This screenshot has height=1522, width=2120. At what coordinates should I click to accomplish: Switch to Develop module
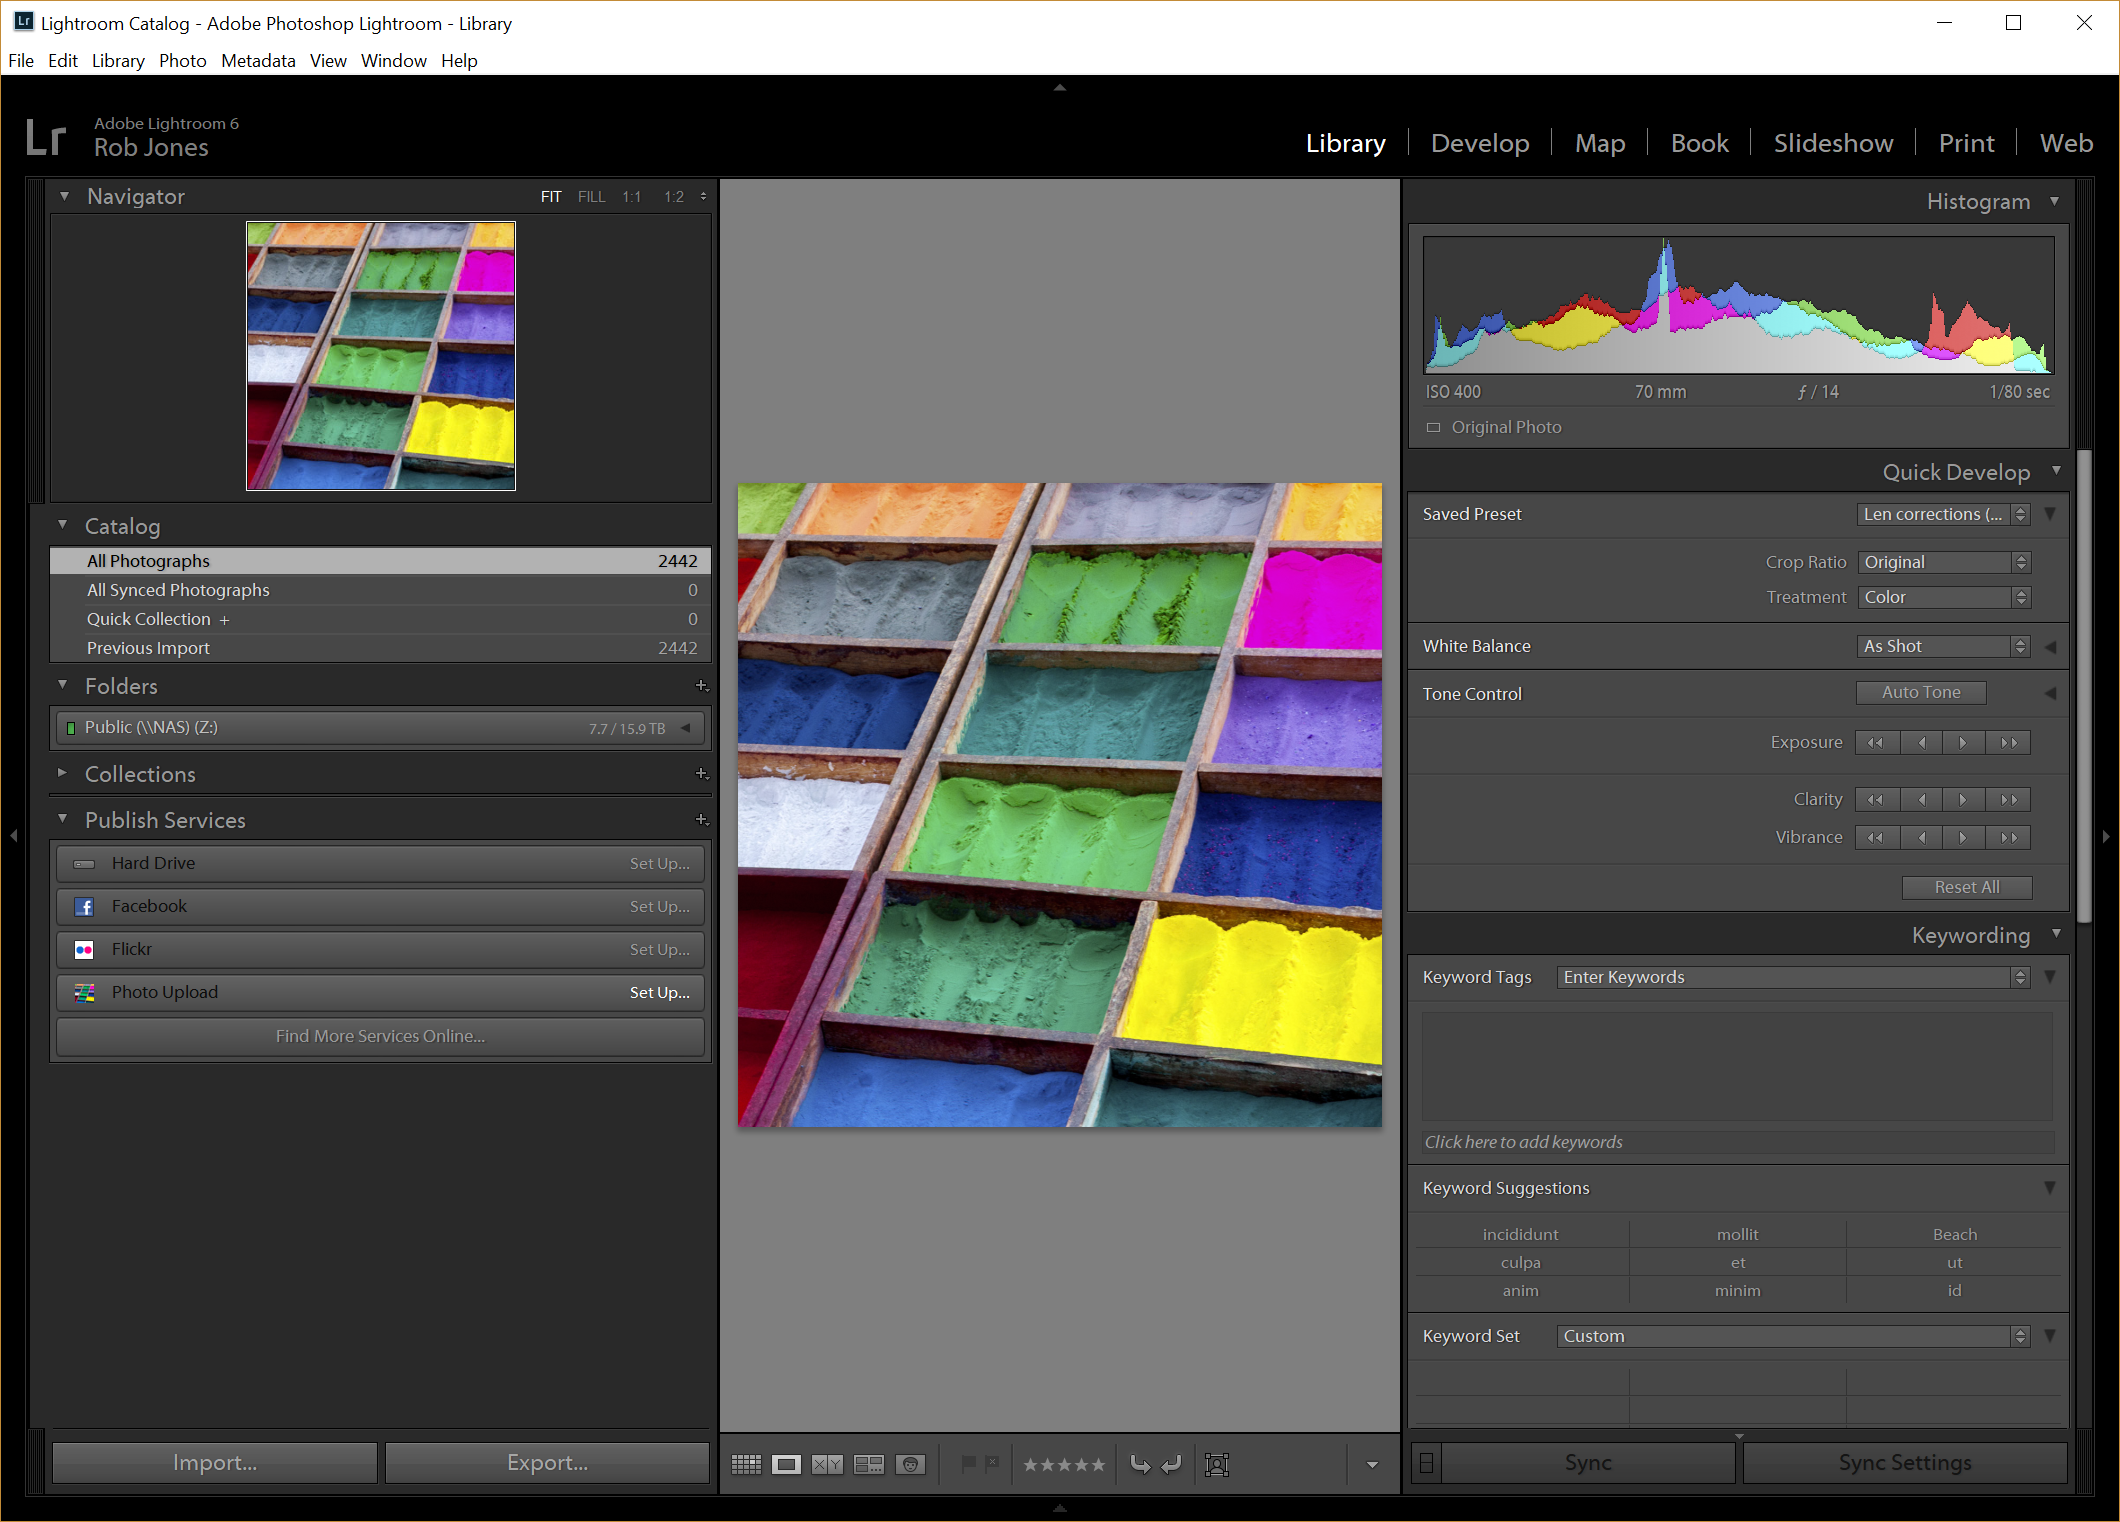click(1480, 143)
